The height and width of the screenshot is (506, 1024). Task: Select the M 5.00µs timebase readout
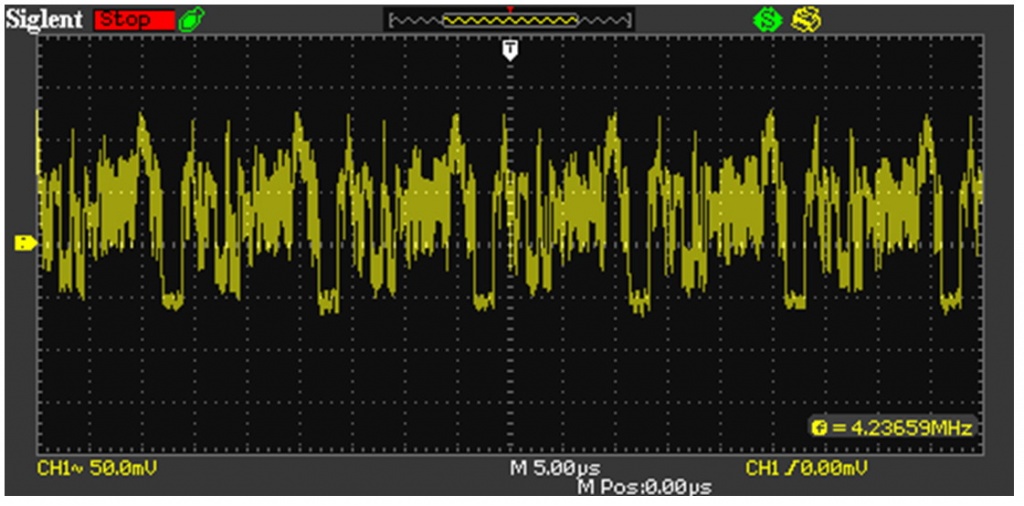click(556, 468)
